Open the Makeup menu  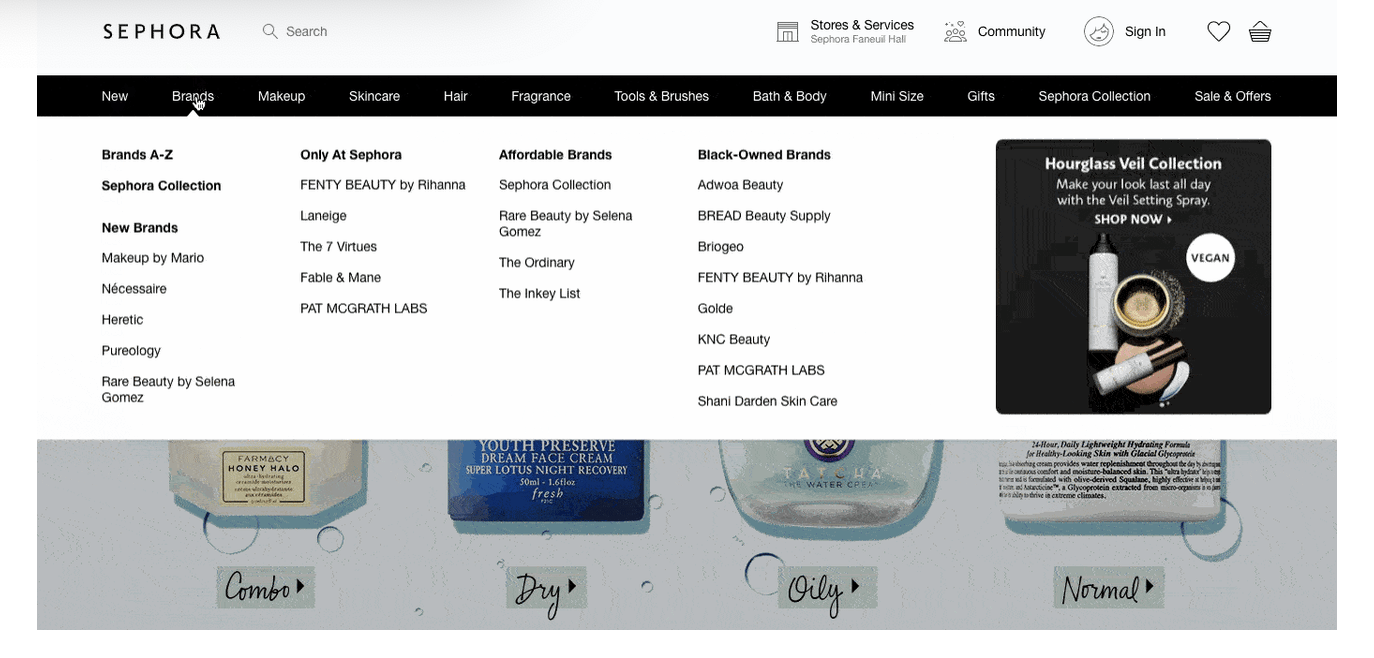(281, 96)
